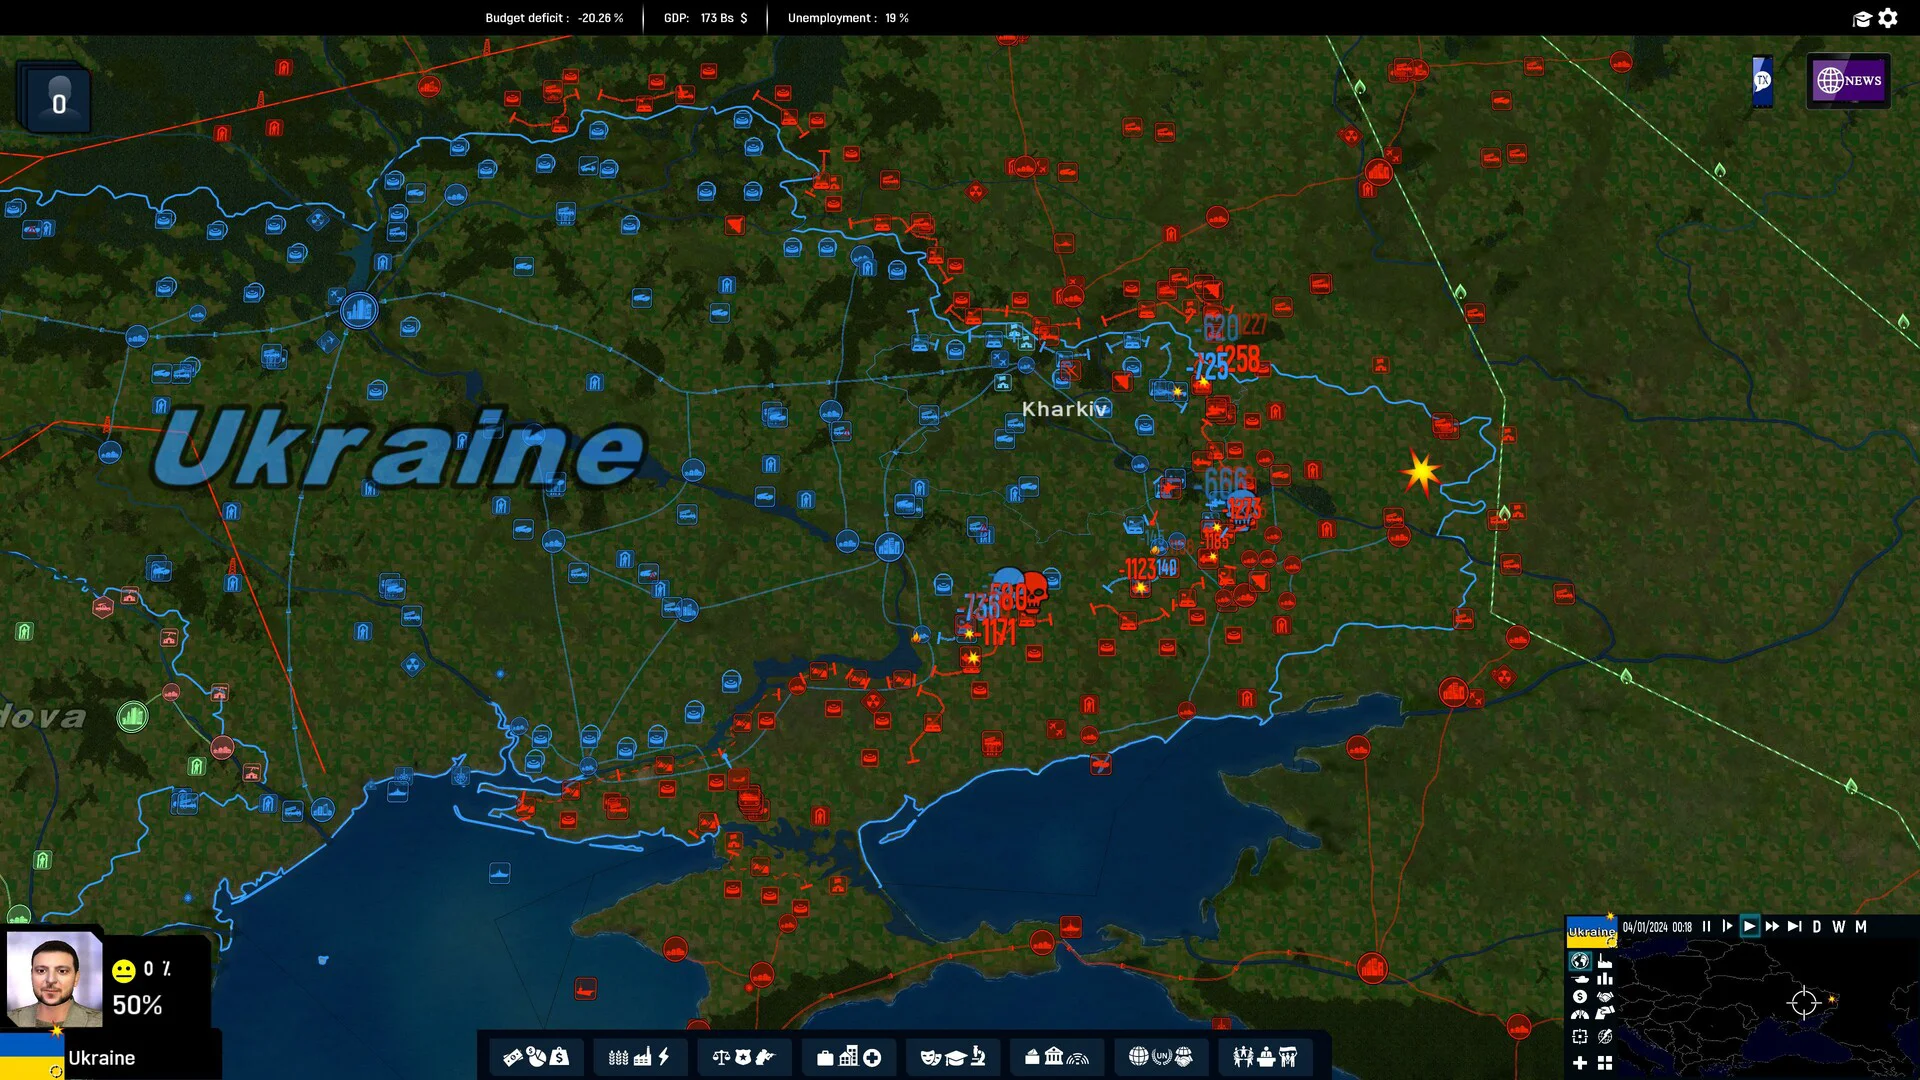This screenshot has height=1080, width=1920.
Task: Open the infrastructure and healthcare panel
Action: (850, 1058)
